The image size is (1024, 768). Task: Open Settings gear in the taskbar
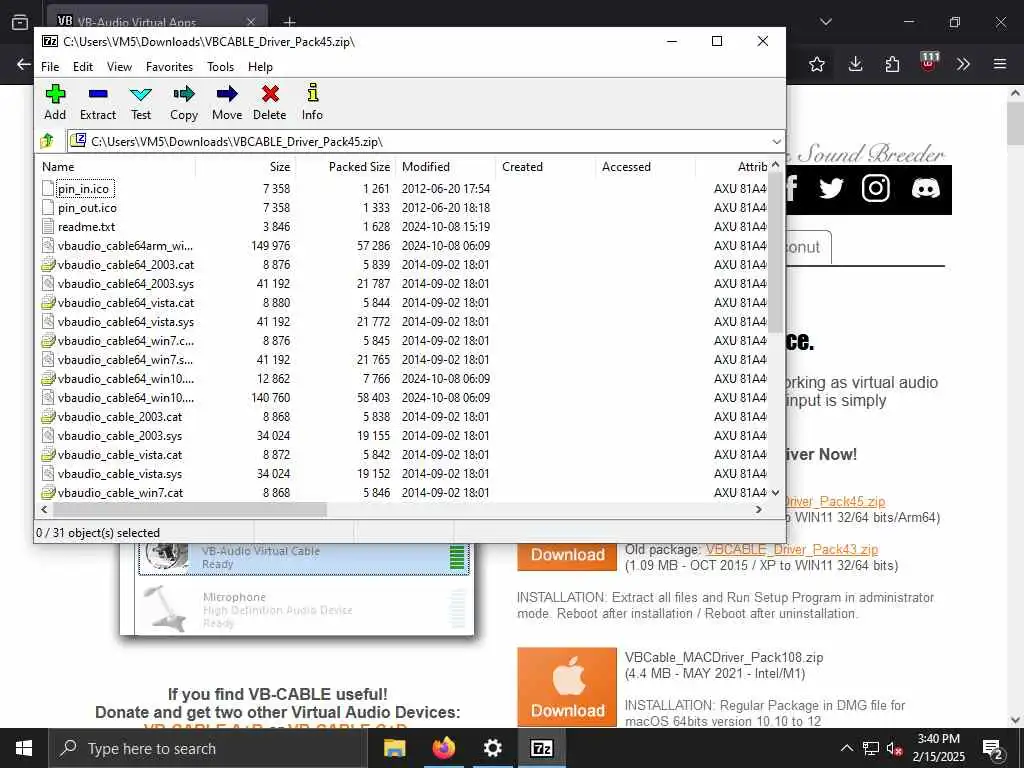coord(492,748)
